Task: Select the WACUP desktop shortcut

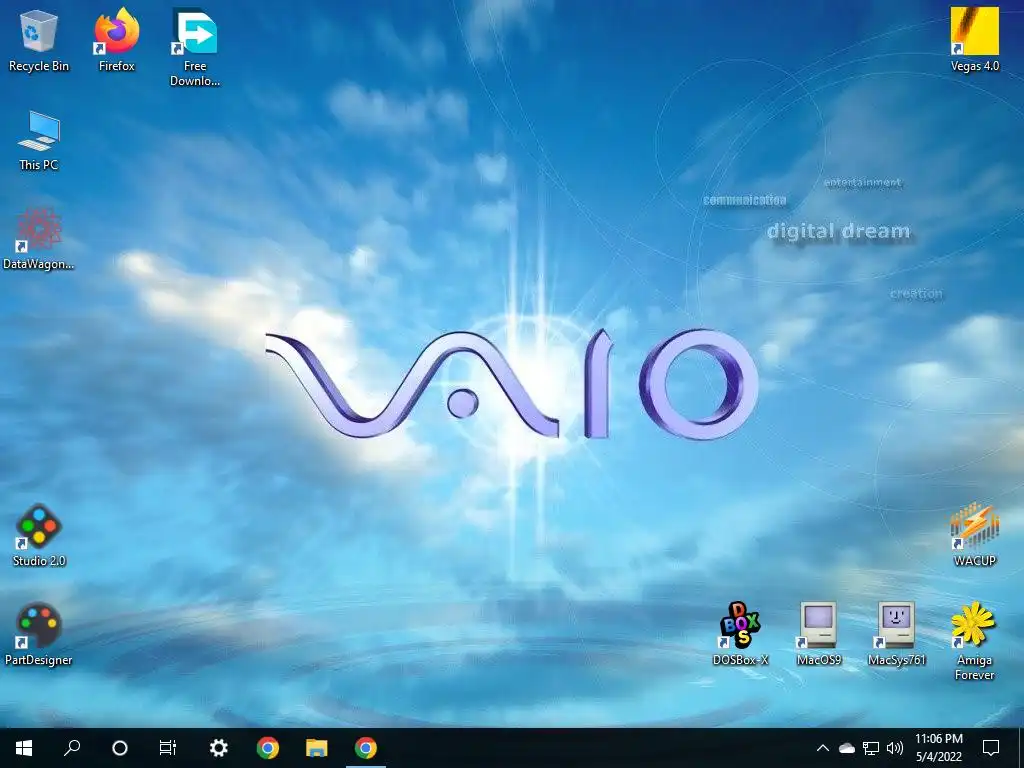Action: (x=974, y=536)
